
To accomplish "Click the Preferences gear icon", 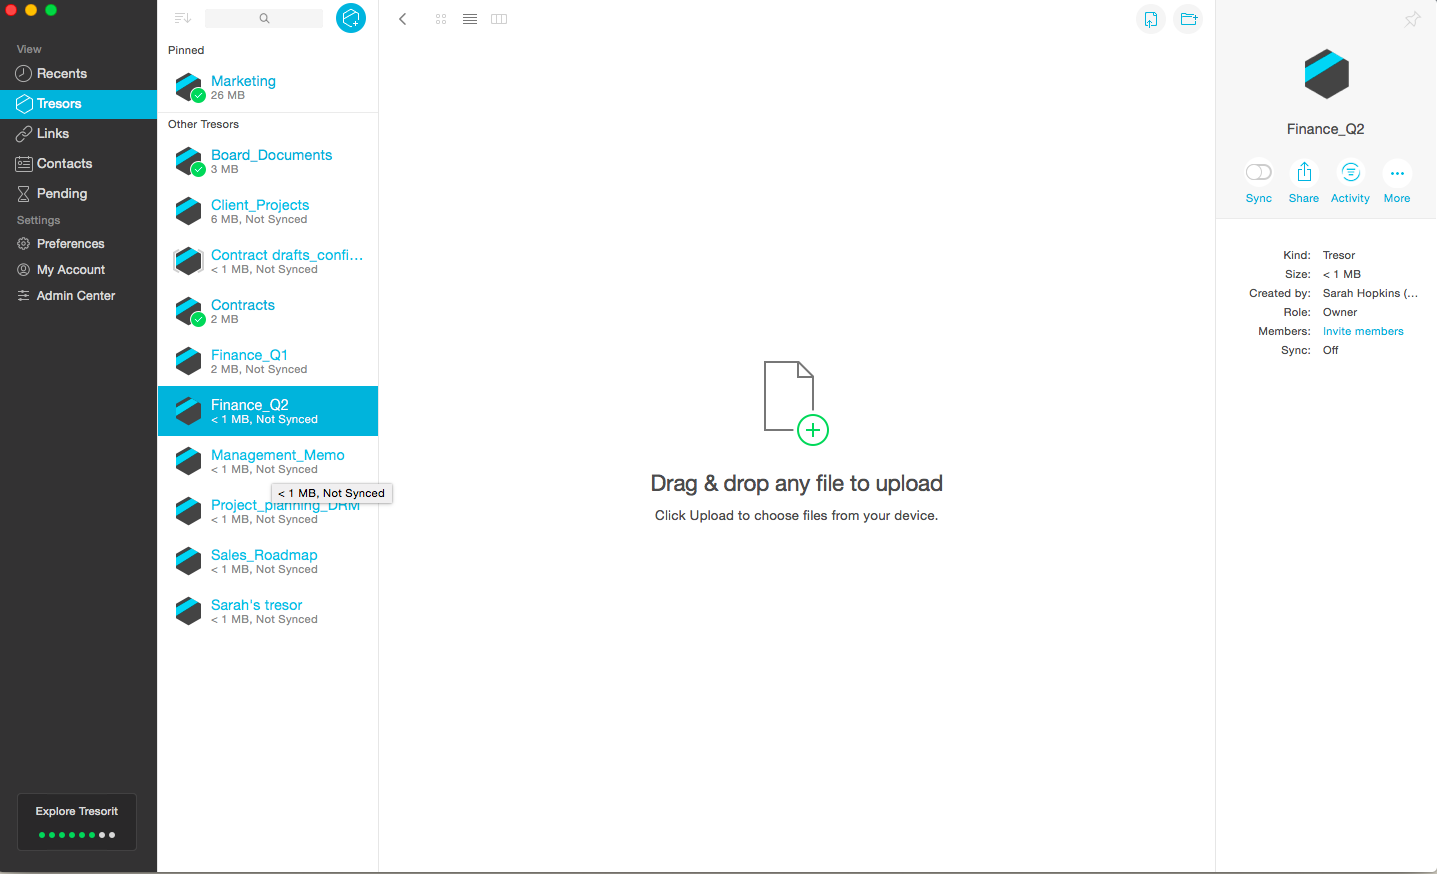I will tap(24, 244).
